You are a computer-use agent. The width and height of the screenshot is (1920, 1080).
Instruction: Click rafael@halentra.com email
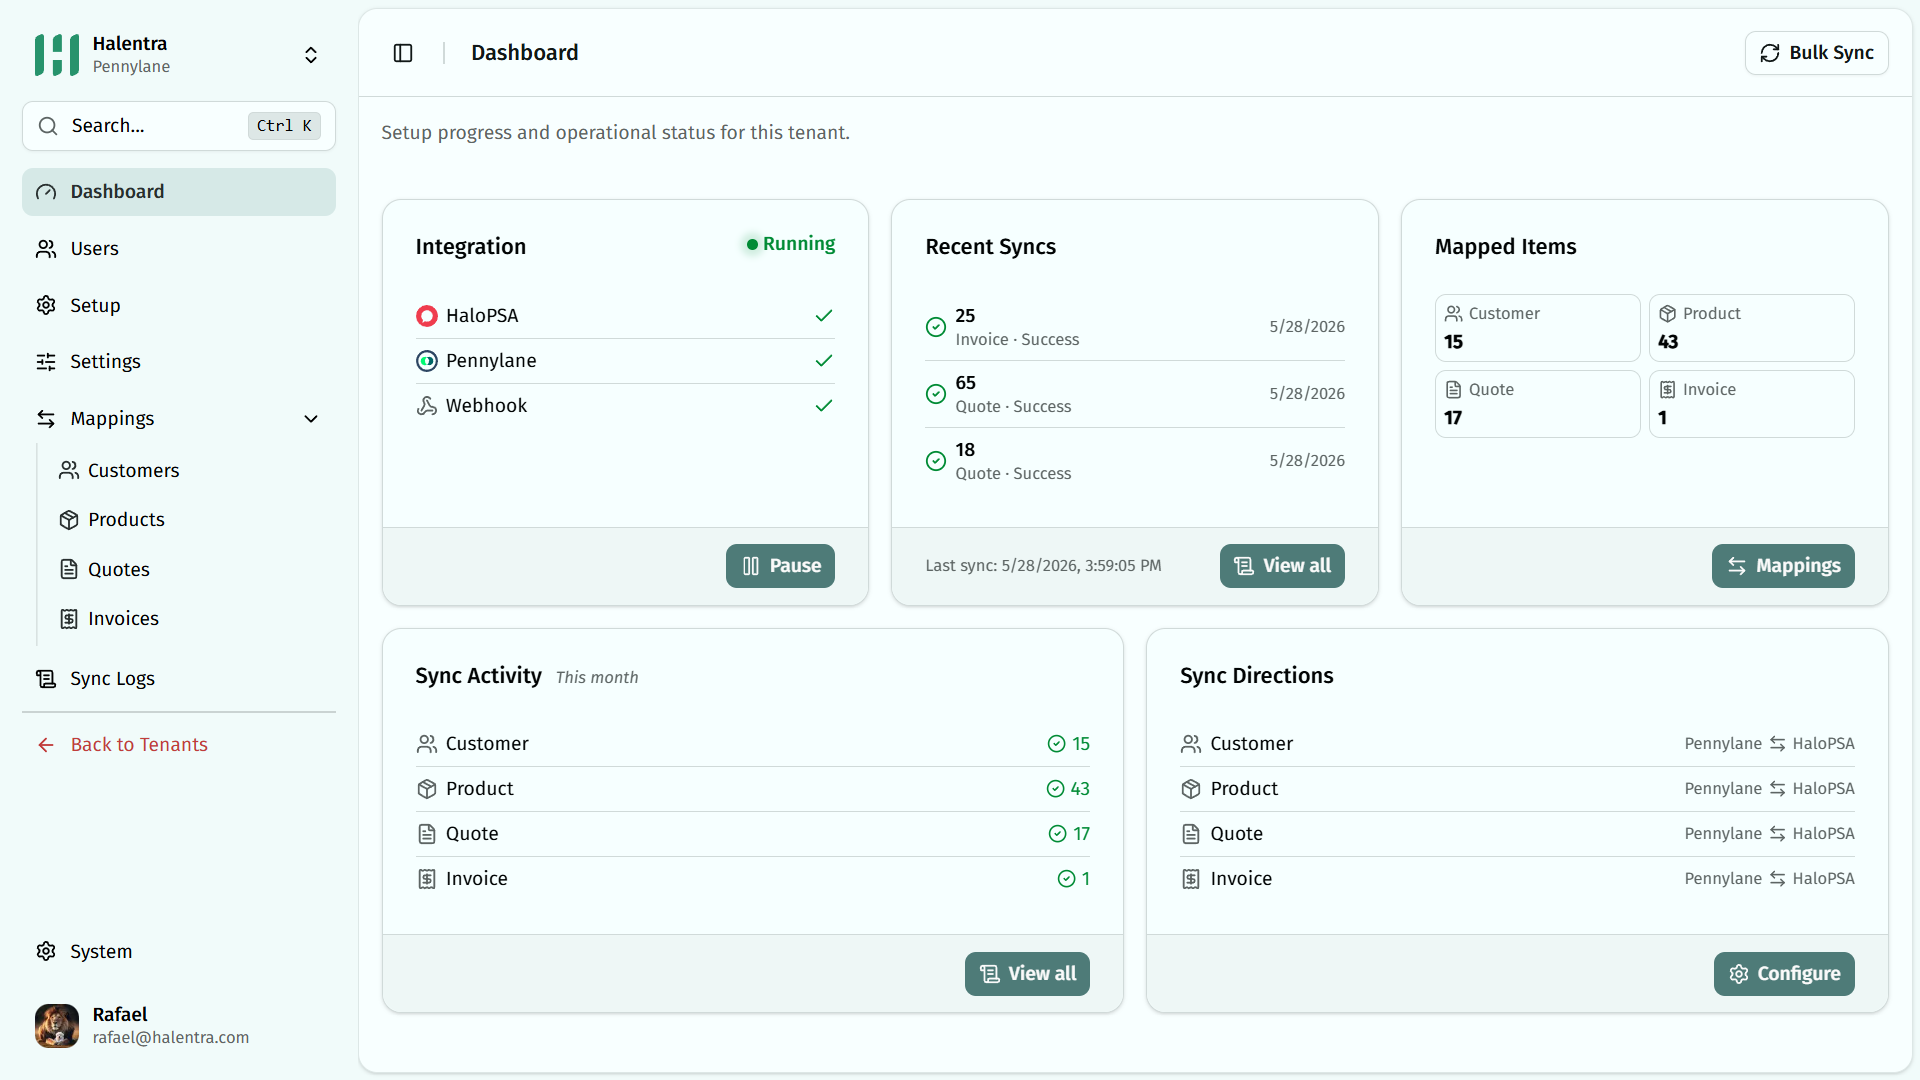171,1038
